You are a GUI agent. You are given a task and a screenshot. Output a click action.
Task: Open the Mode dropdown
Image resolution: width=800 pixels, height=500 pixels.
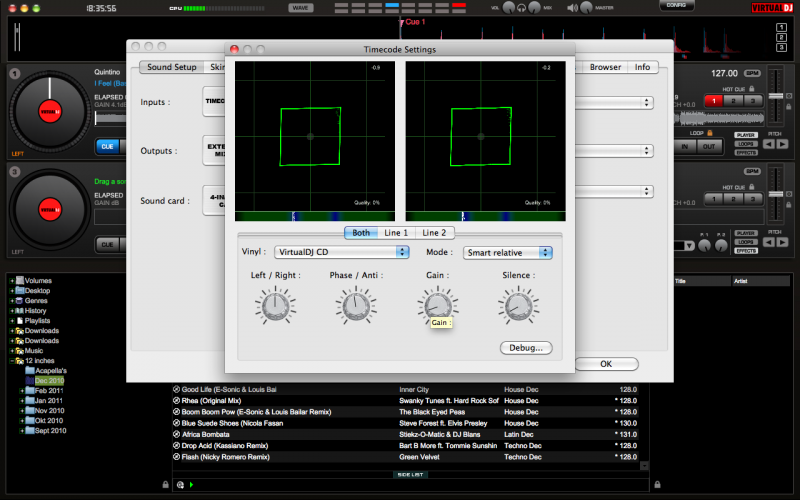click(508, 253)
